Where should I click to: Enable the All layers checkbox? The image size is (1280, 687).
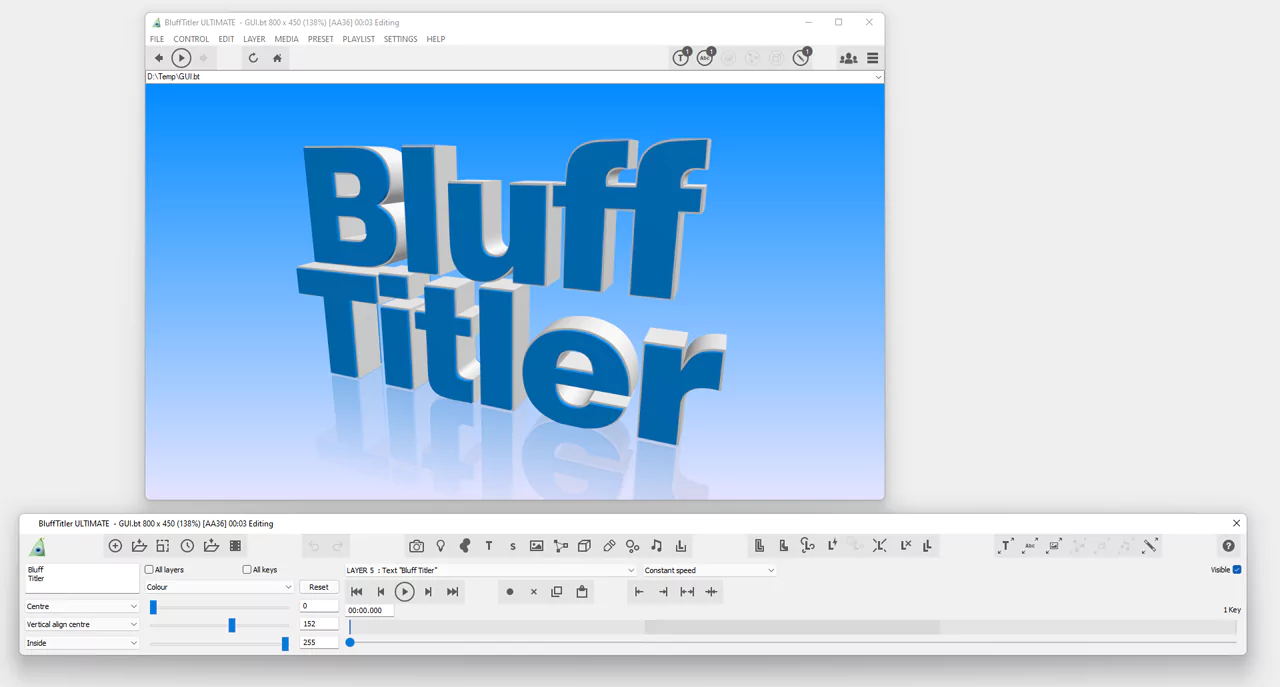coord(149,569)
